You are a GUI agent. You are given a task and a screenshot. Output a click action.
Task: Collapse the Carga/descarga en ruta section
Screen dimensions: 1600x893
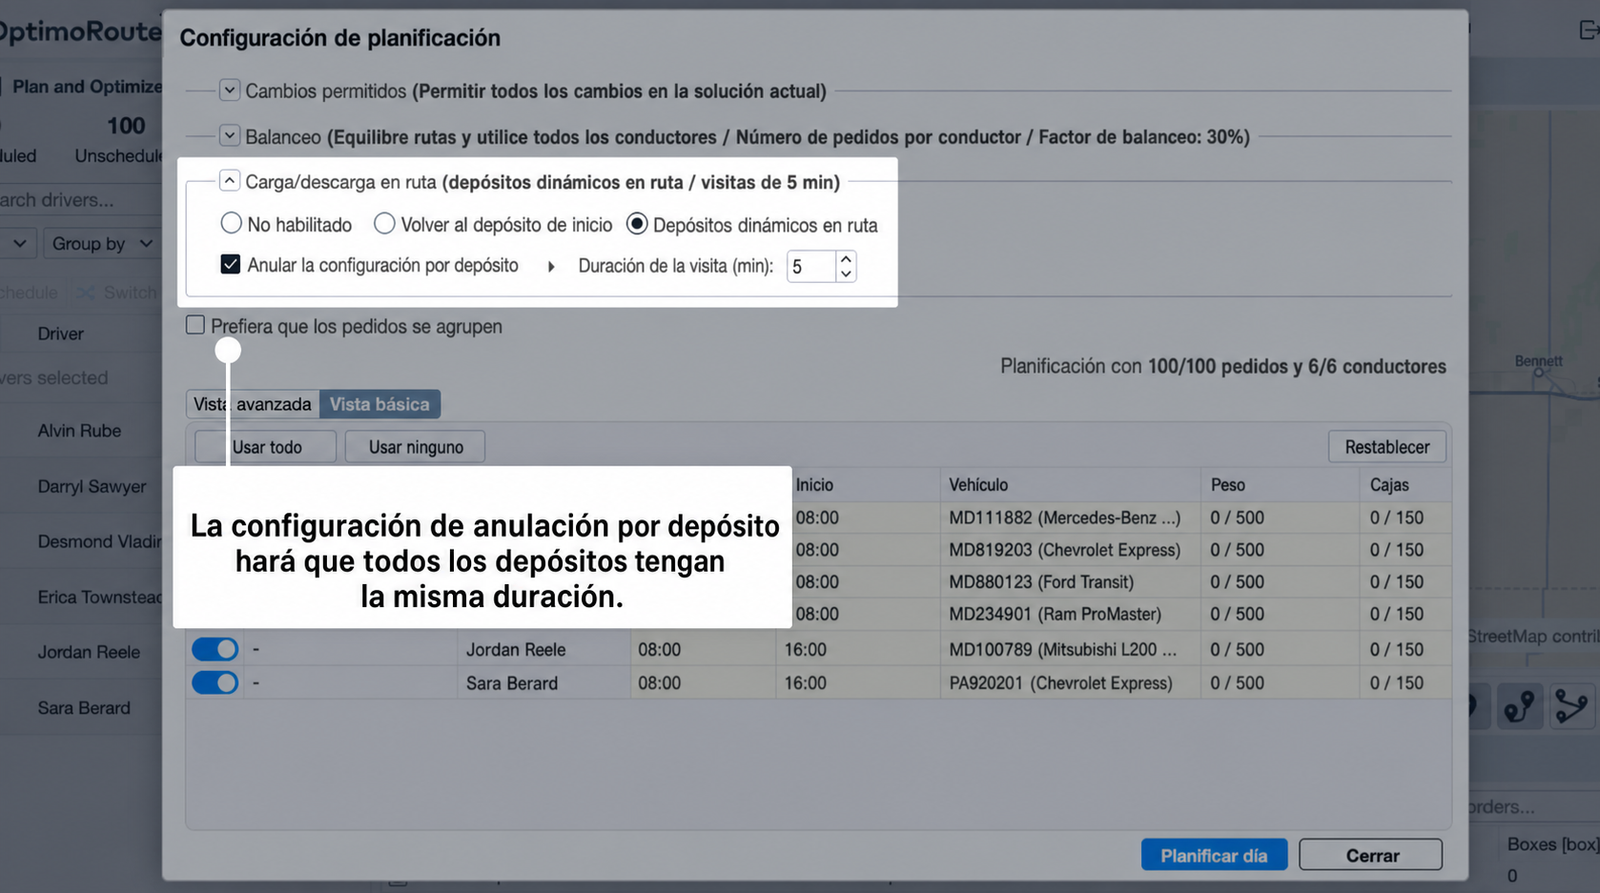point(229,180)
